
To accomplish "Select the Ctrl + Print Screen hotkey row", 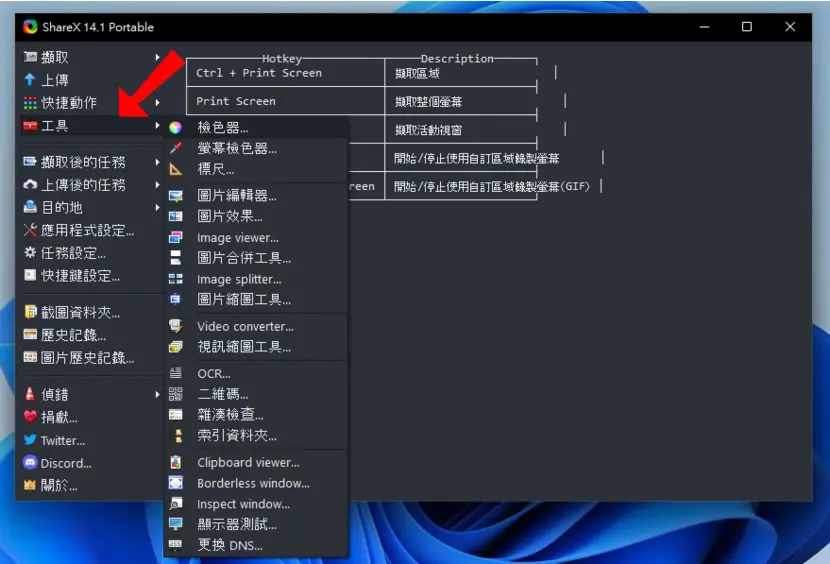I will [362, 73].
